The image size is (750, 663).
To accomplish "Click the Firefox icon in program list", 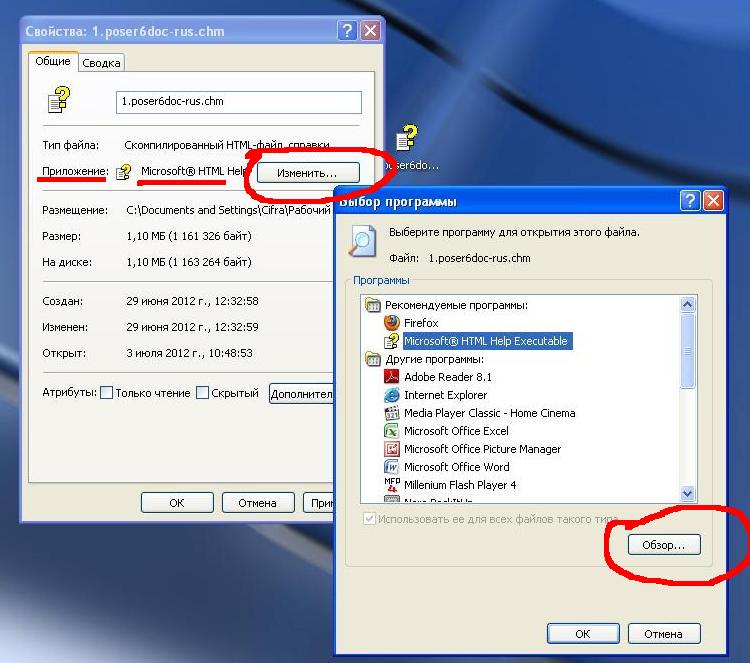I will point(392,323).
